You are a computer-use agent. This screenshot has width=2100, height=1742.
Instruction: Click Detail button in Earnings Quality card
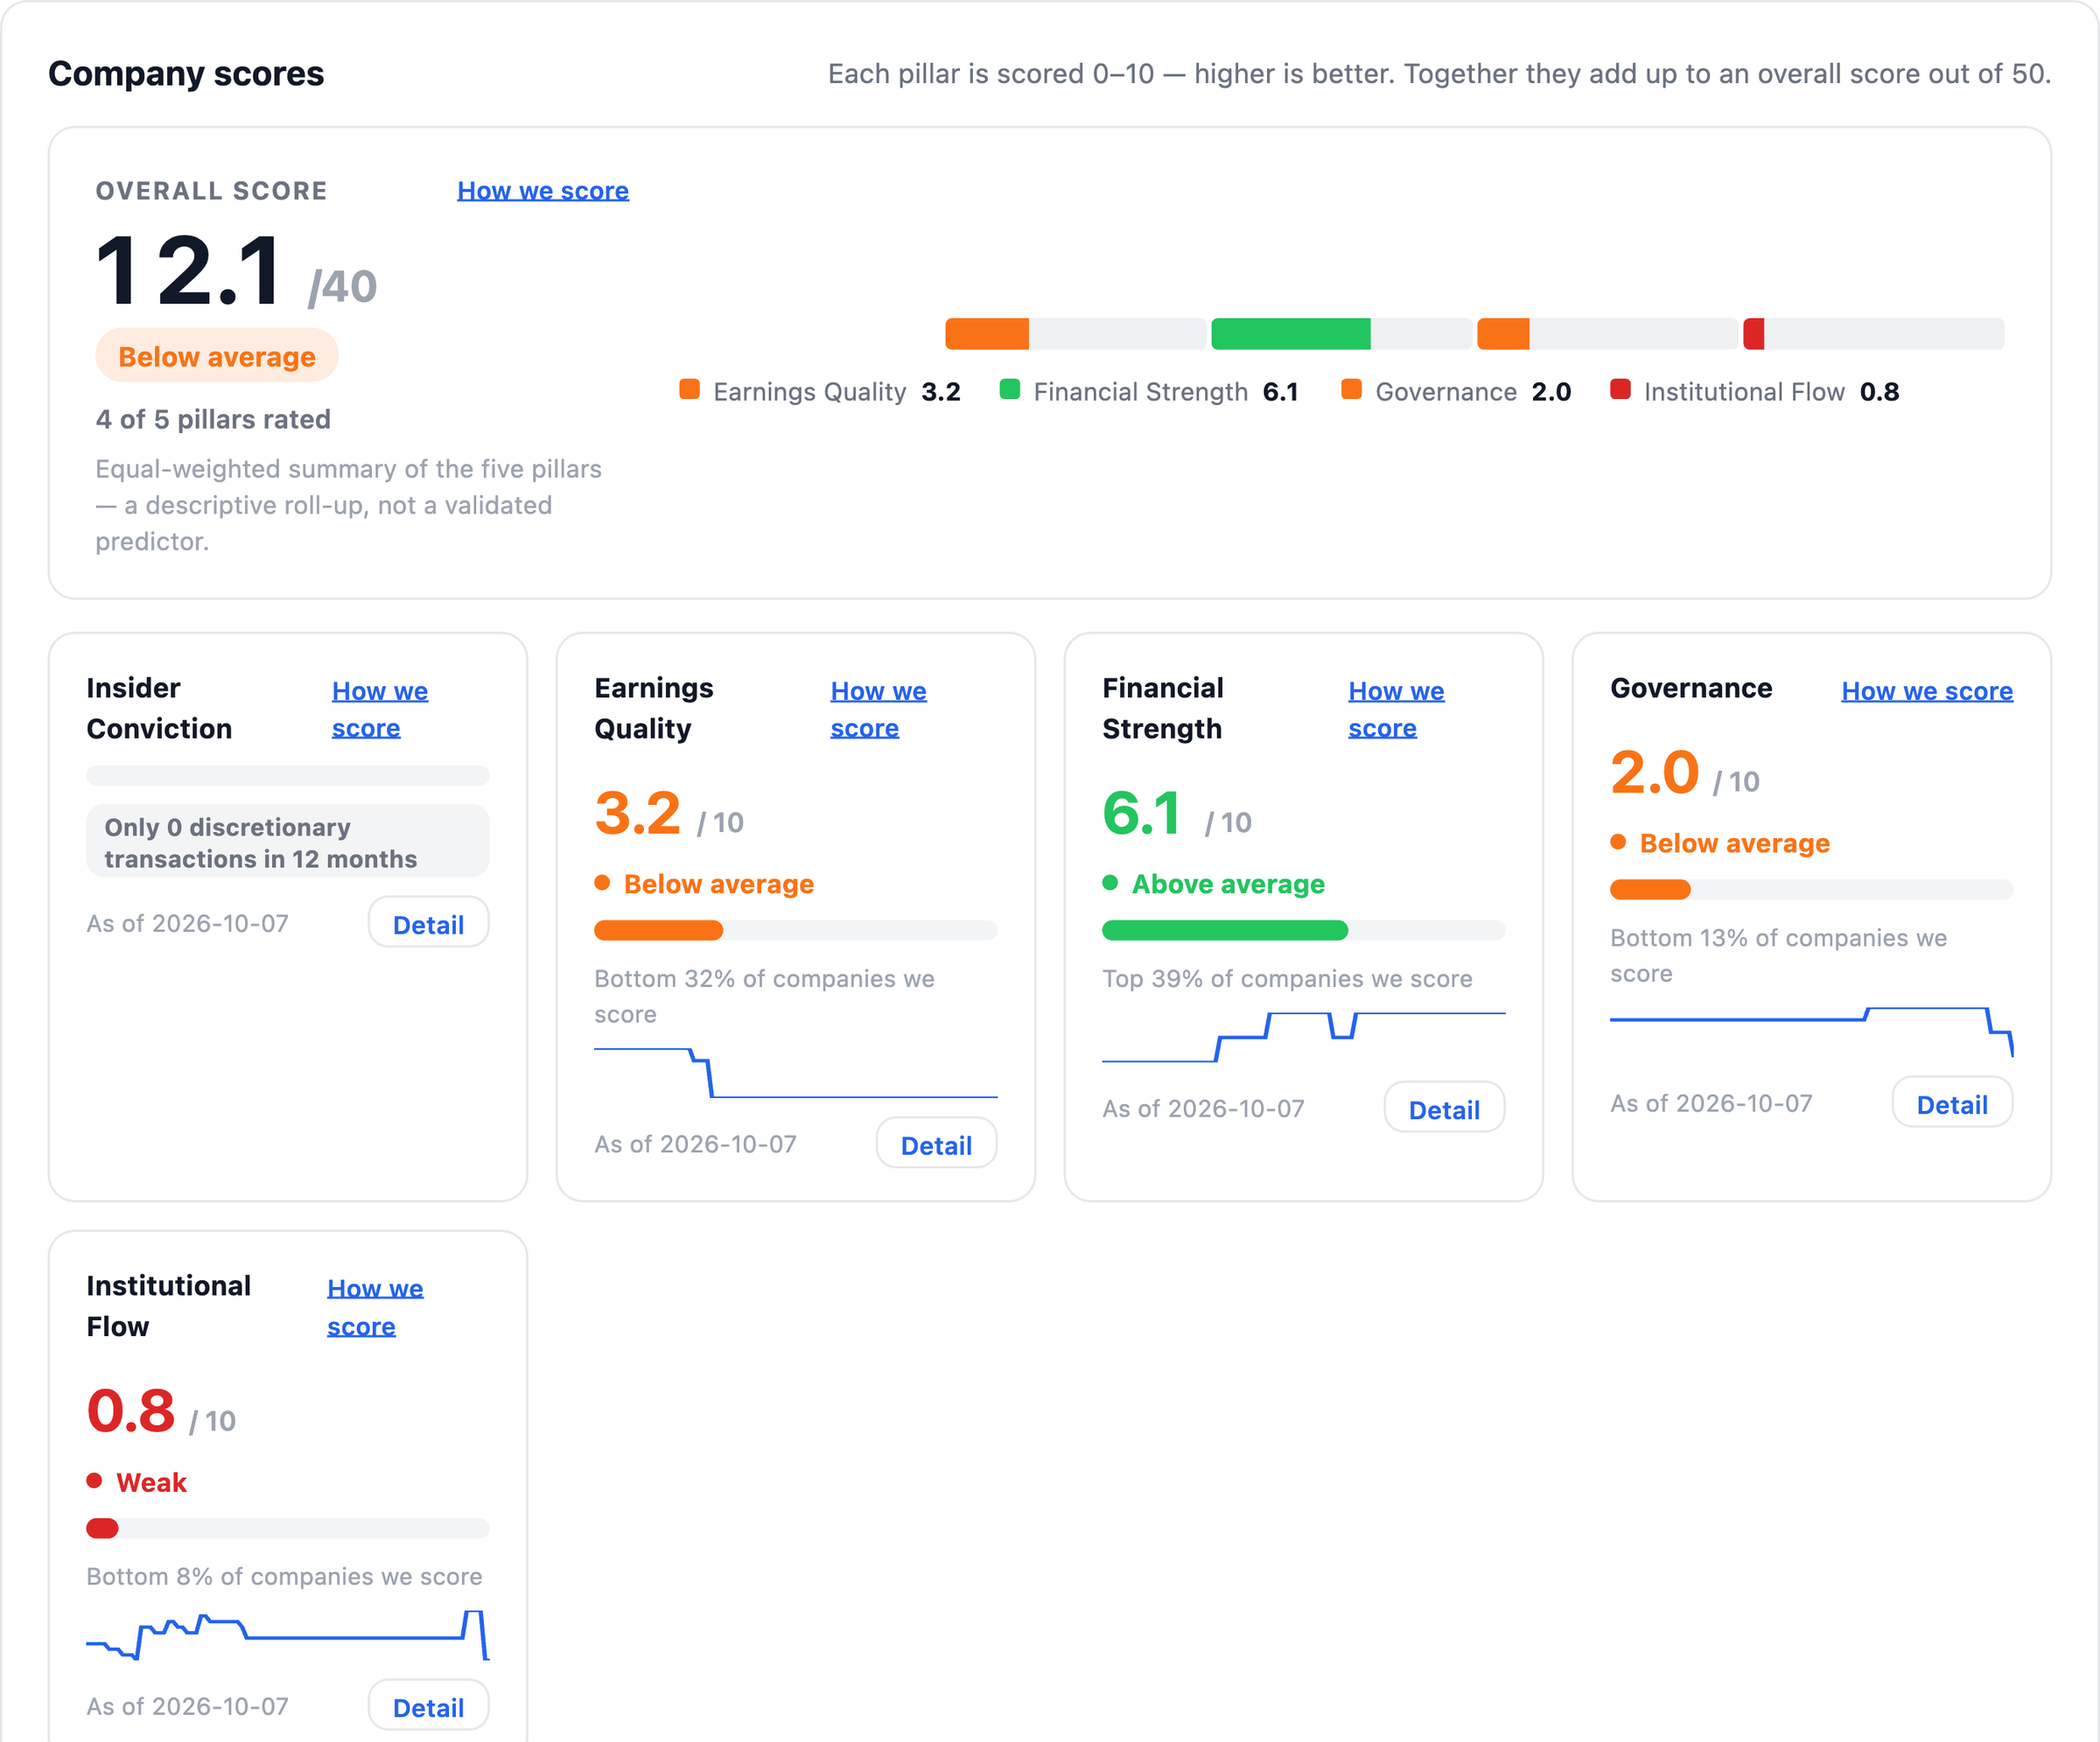coord(936,1144)
